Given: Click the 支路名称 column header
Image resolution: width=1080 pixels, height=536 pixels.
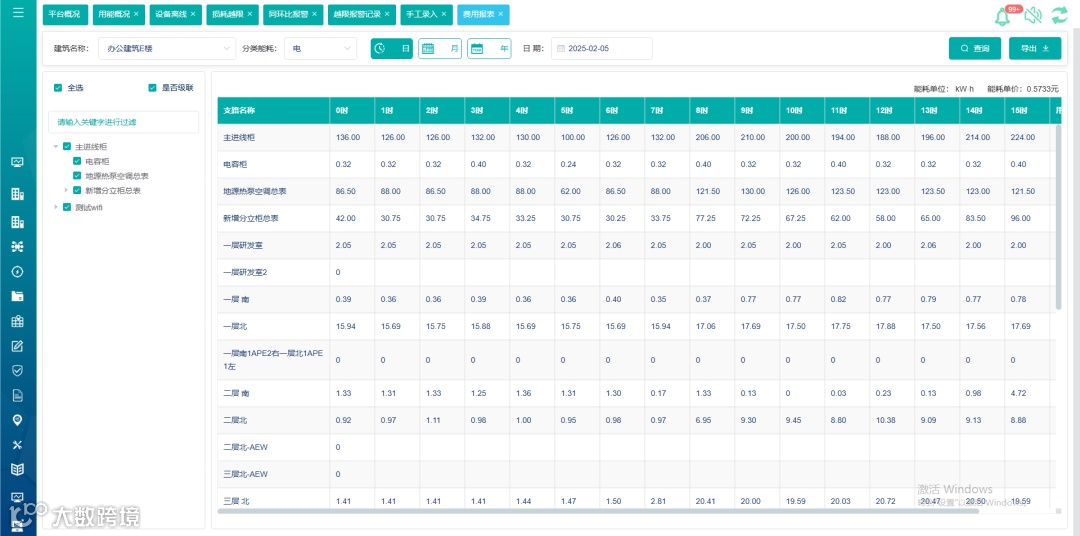Looking at the screenshot, I should pos(273,110).
